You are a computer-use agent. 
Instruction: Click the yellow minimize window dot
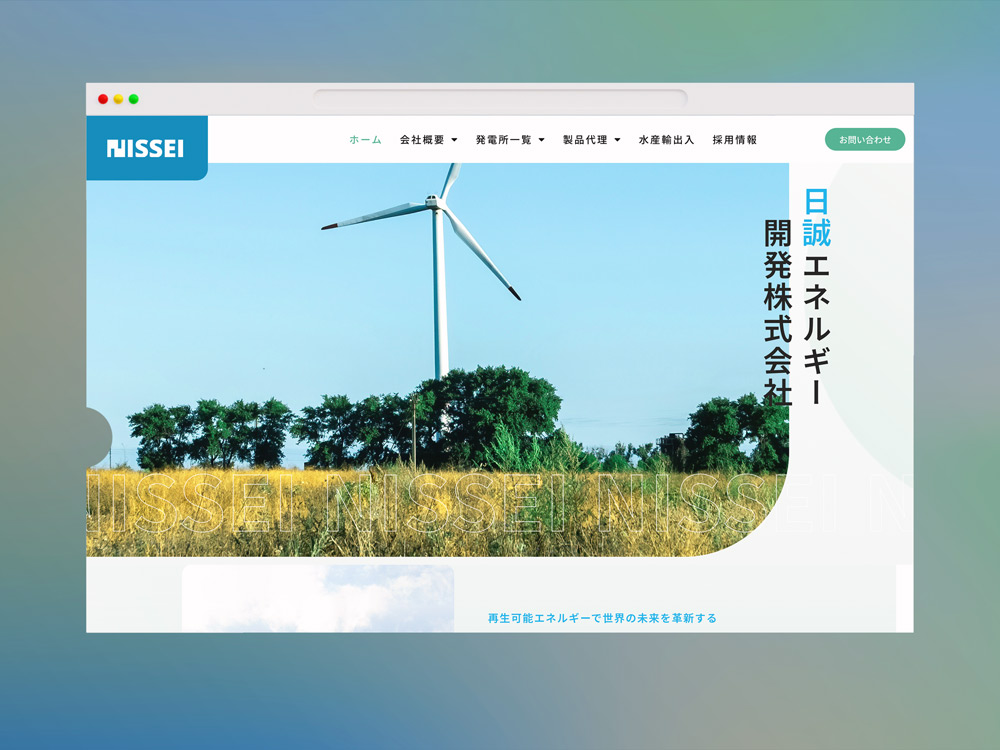pos(118,99)
